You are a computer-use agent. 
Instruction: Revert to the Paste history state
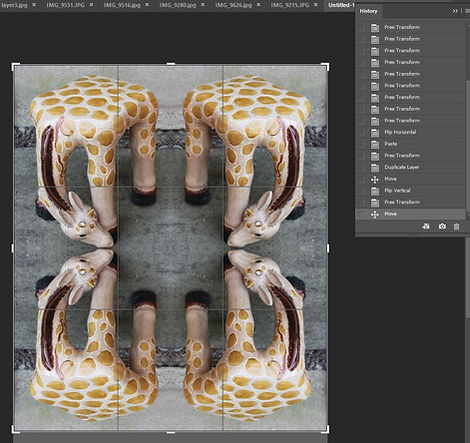tap(411, 144)
